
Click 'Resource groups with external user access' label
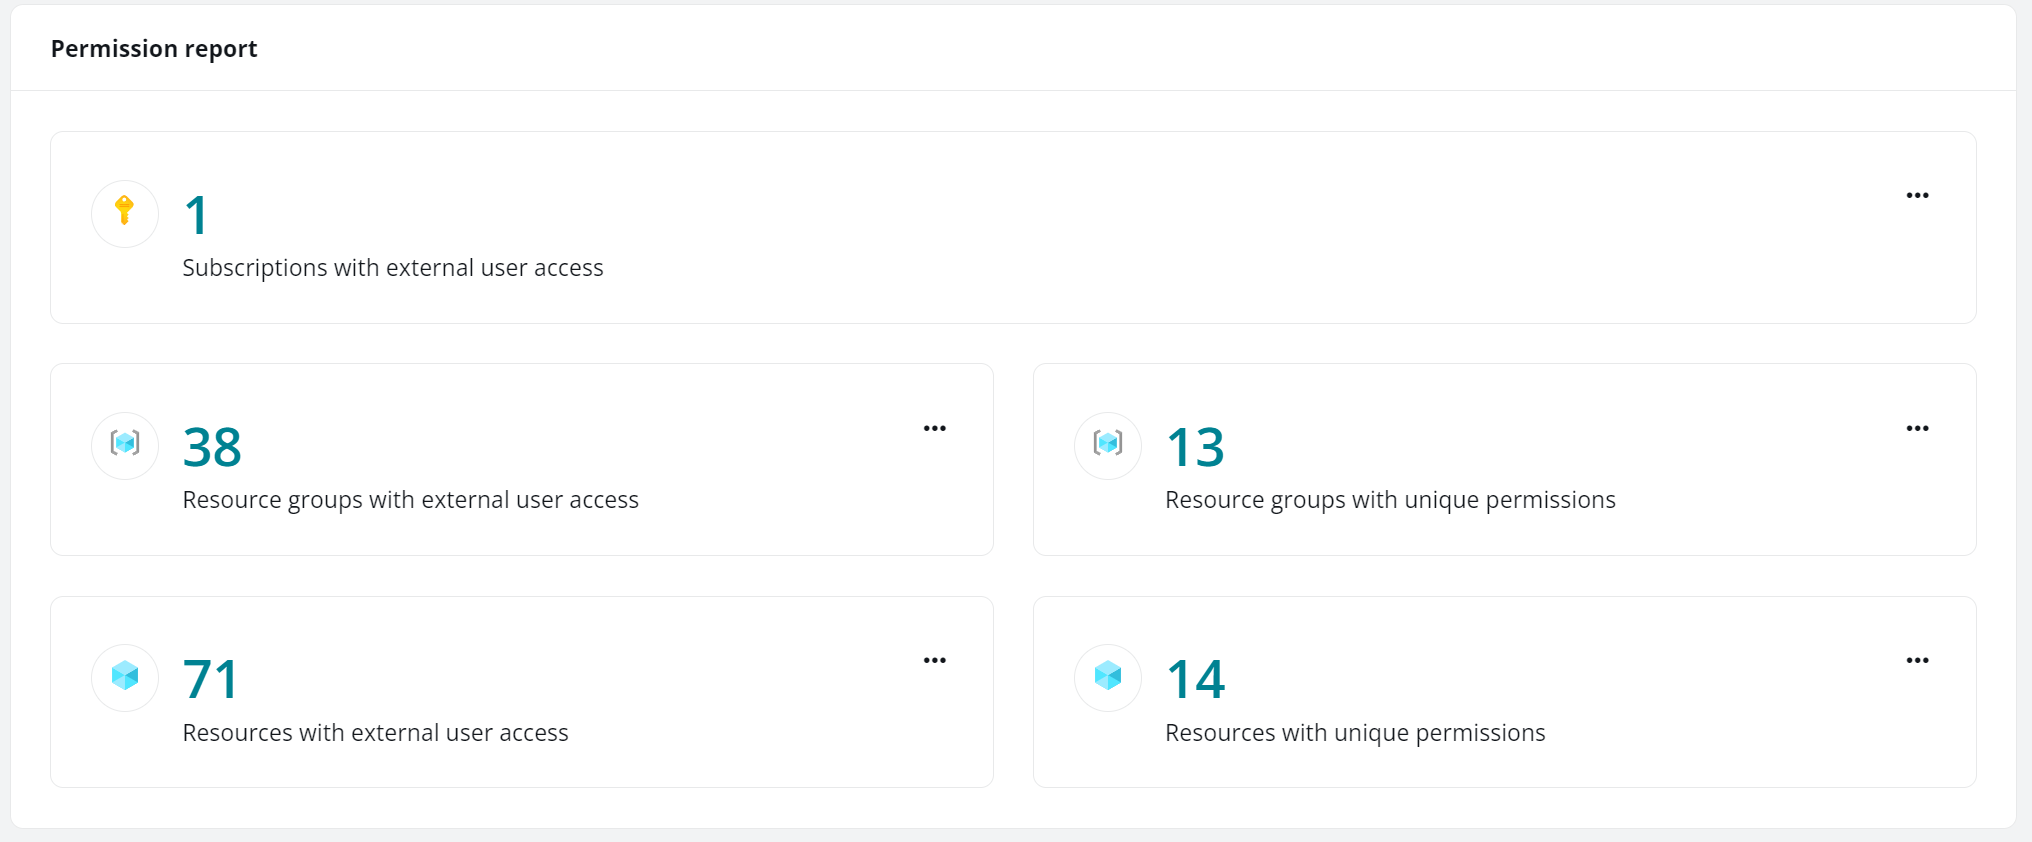click(410, 500)
